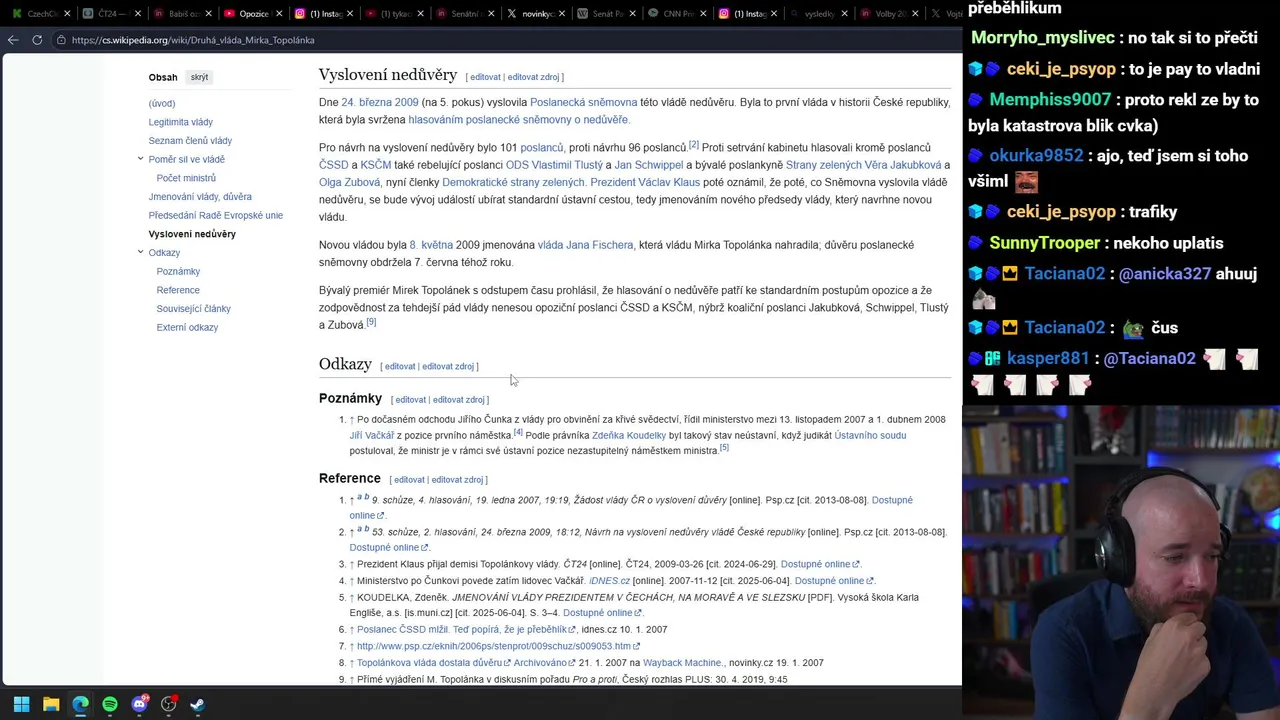The width and height of the screenshot is (1280, 720).
Task: Jump to (úvod) in contents sidebar
Action: coord(162,103)
